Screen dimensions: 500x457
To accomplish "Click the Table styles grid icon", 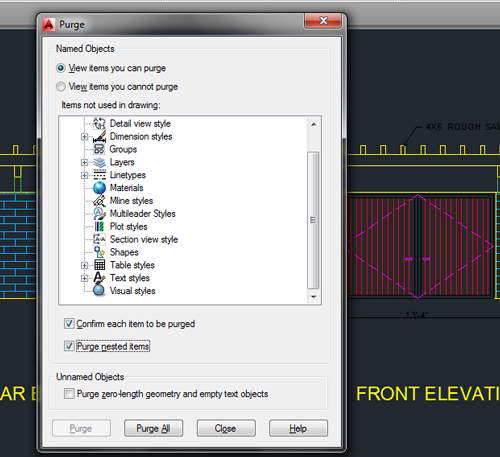I will 99,265.
